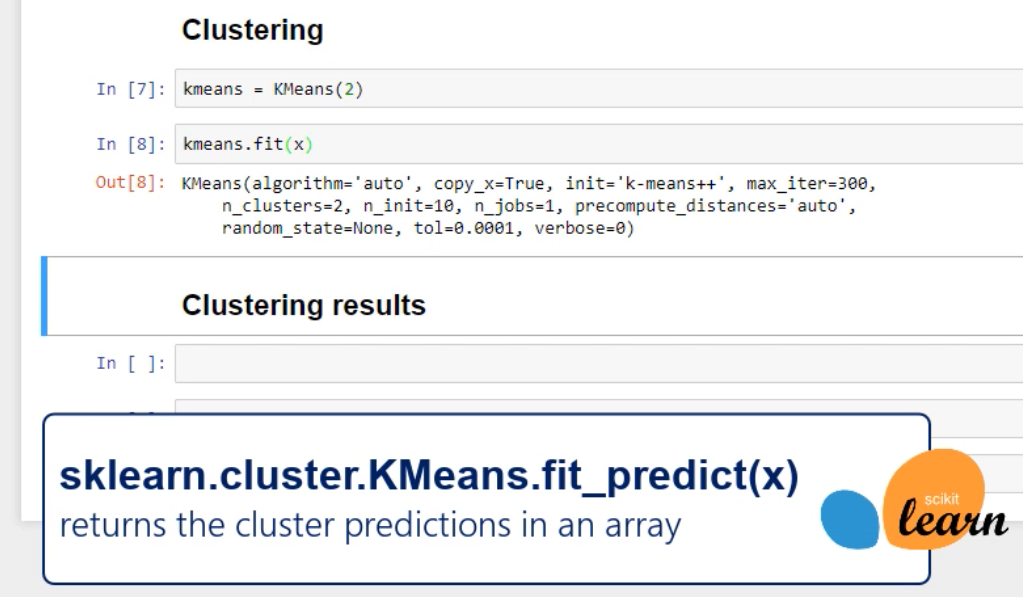The height and width of the screenshot is (597, 1023).
Task: Click the n_clusters=2 output line
Action: [x=540, y=206]
